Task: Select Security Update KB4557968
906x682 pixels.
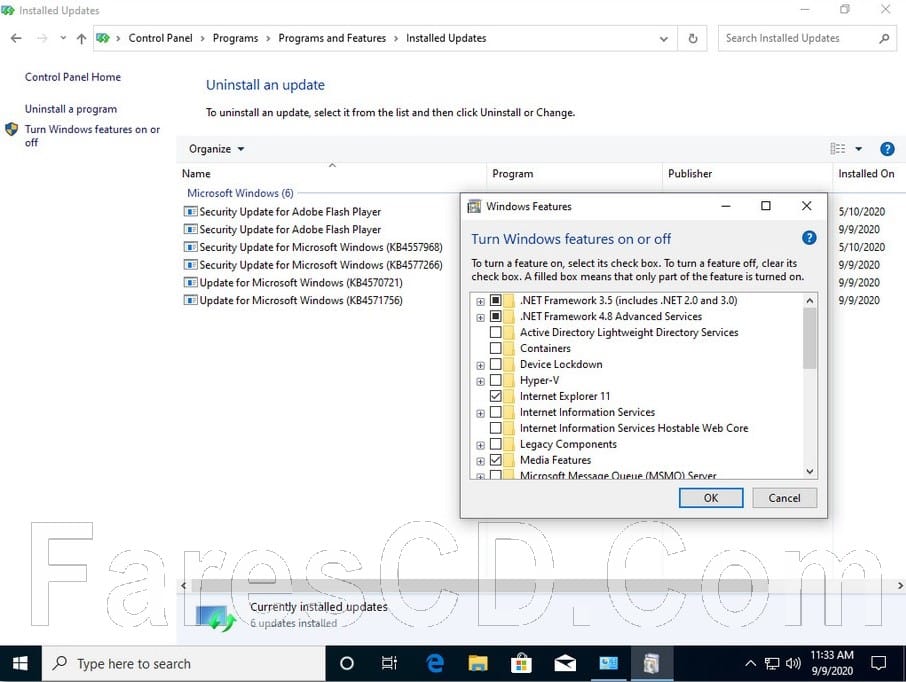Action: coord(321,247)
